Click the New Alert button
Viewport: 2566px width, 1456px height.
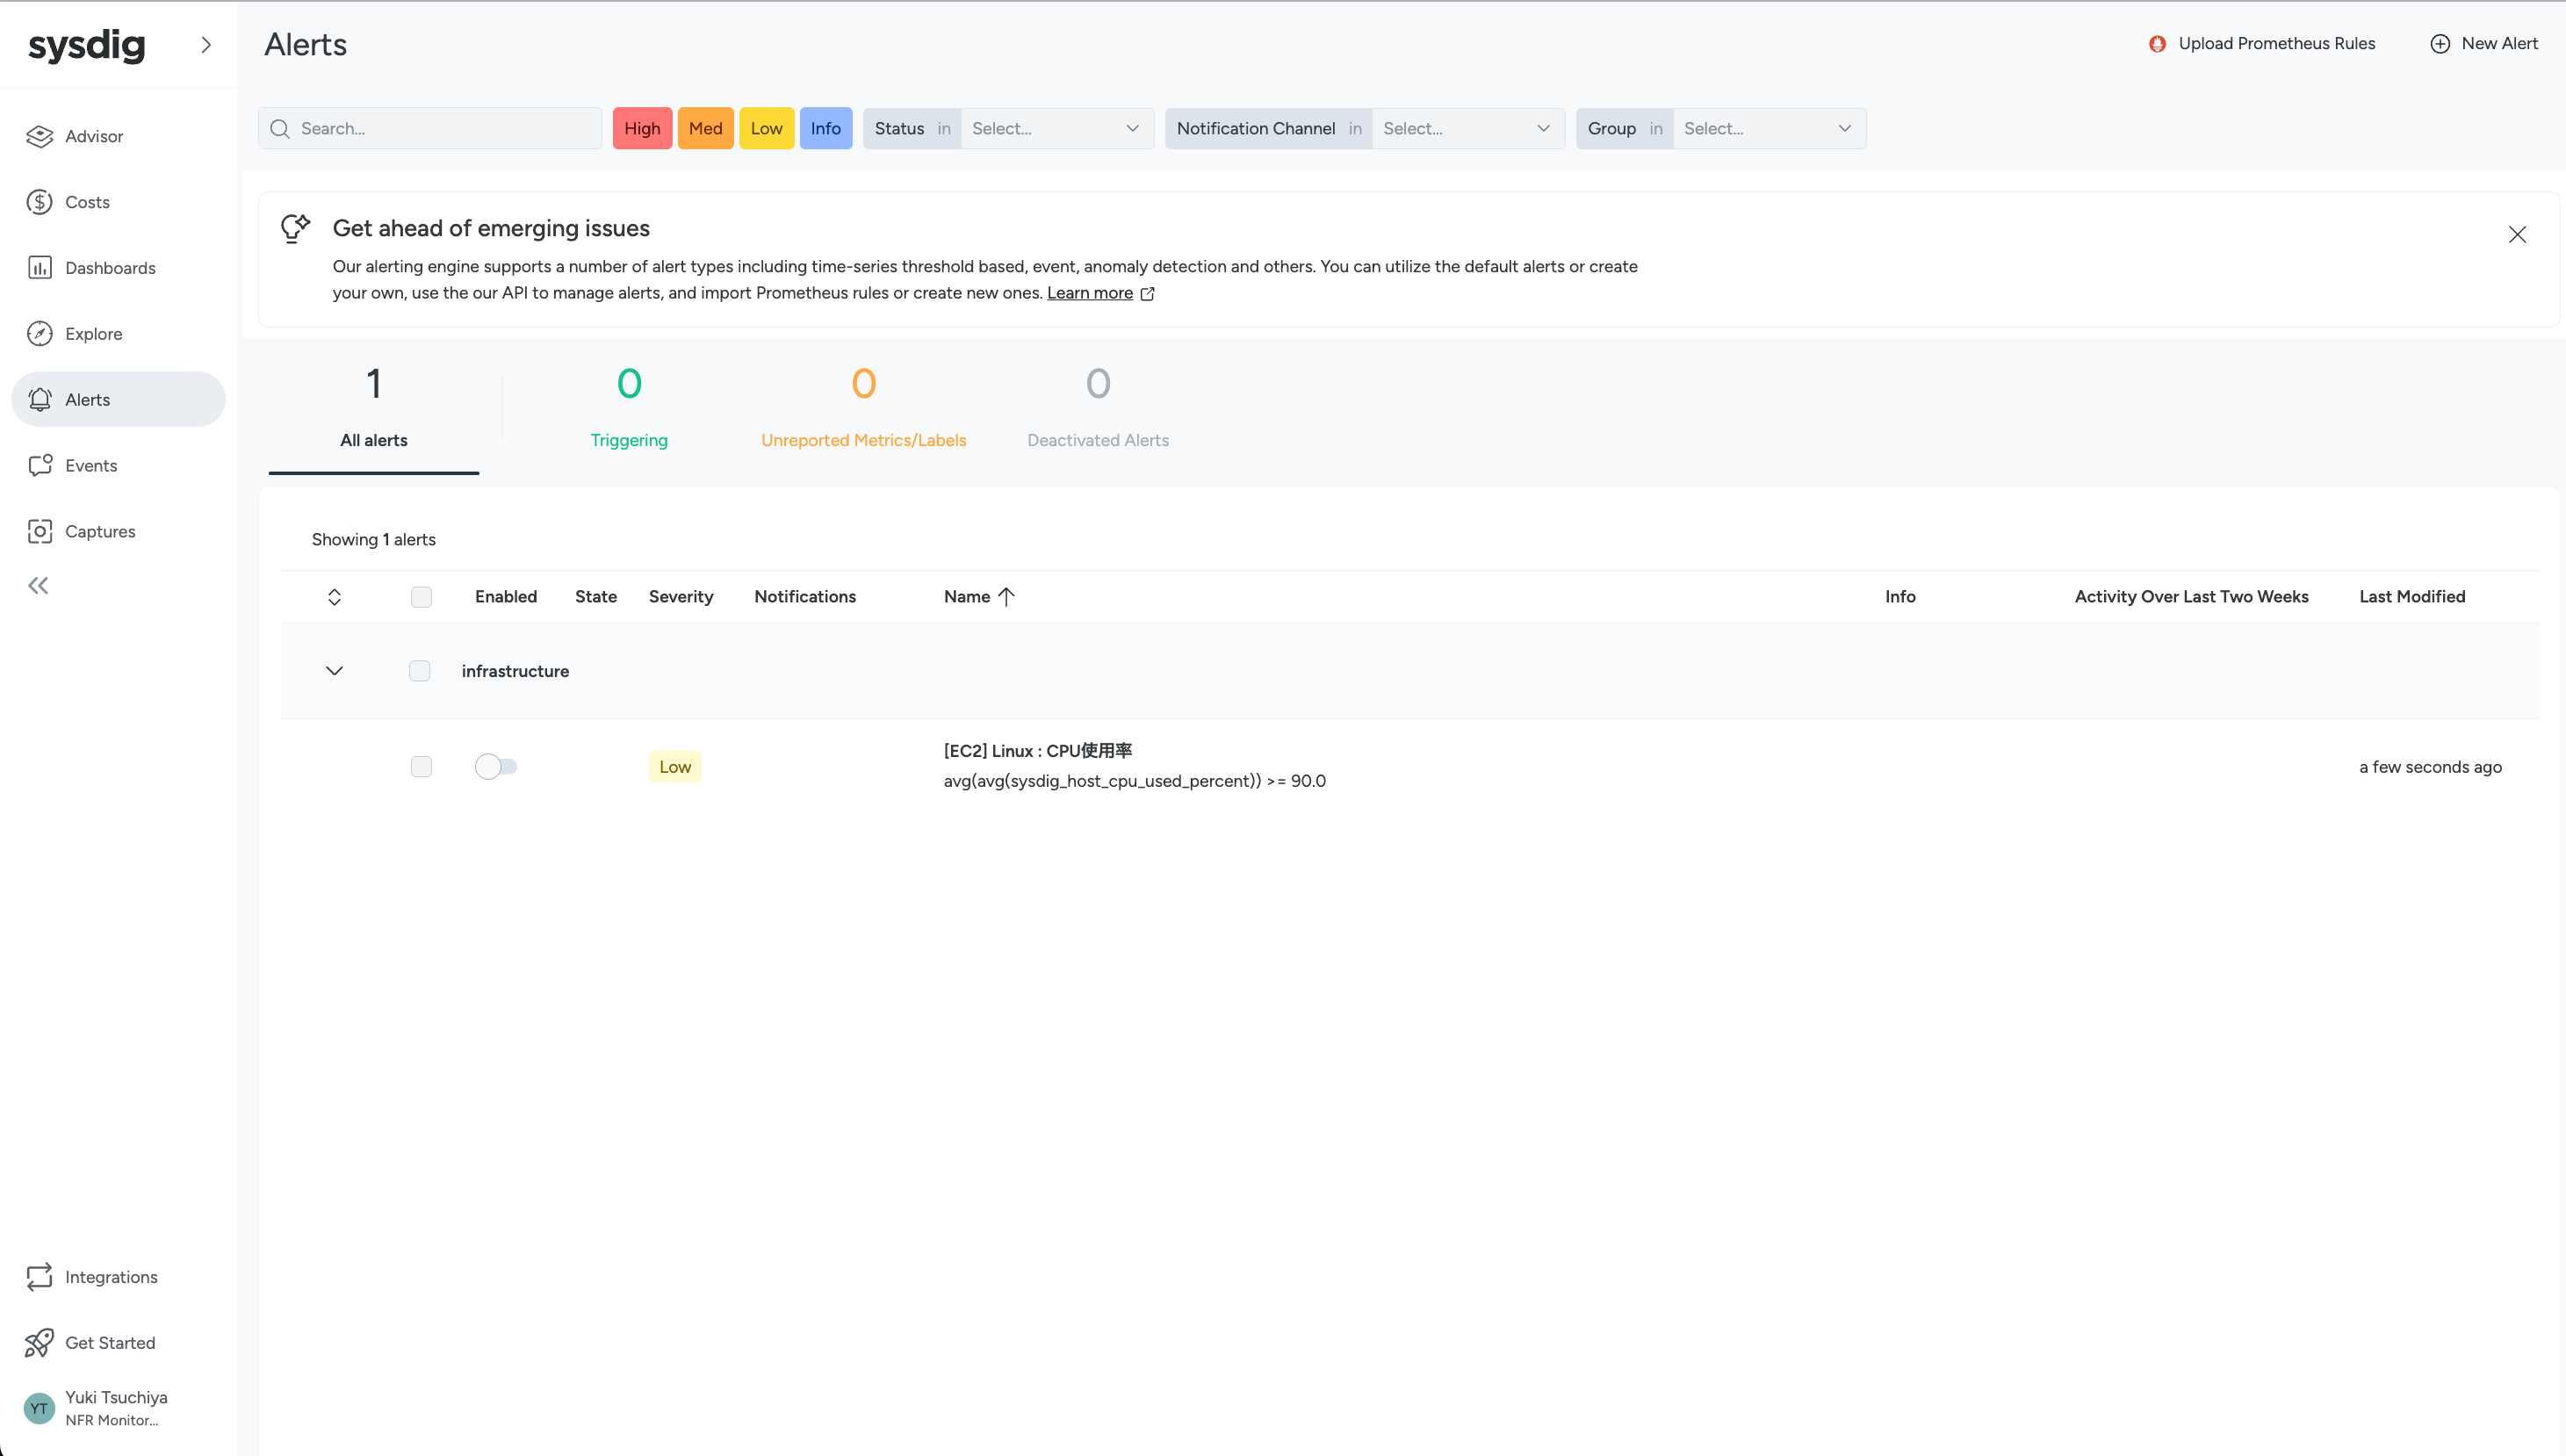pyautogui.click(x=2484, y=44)
